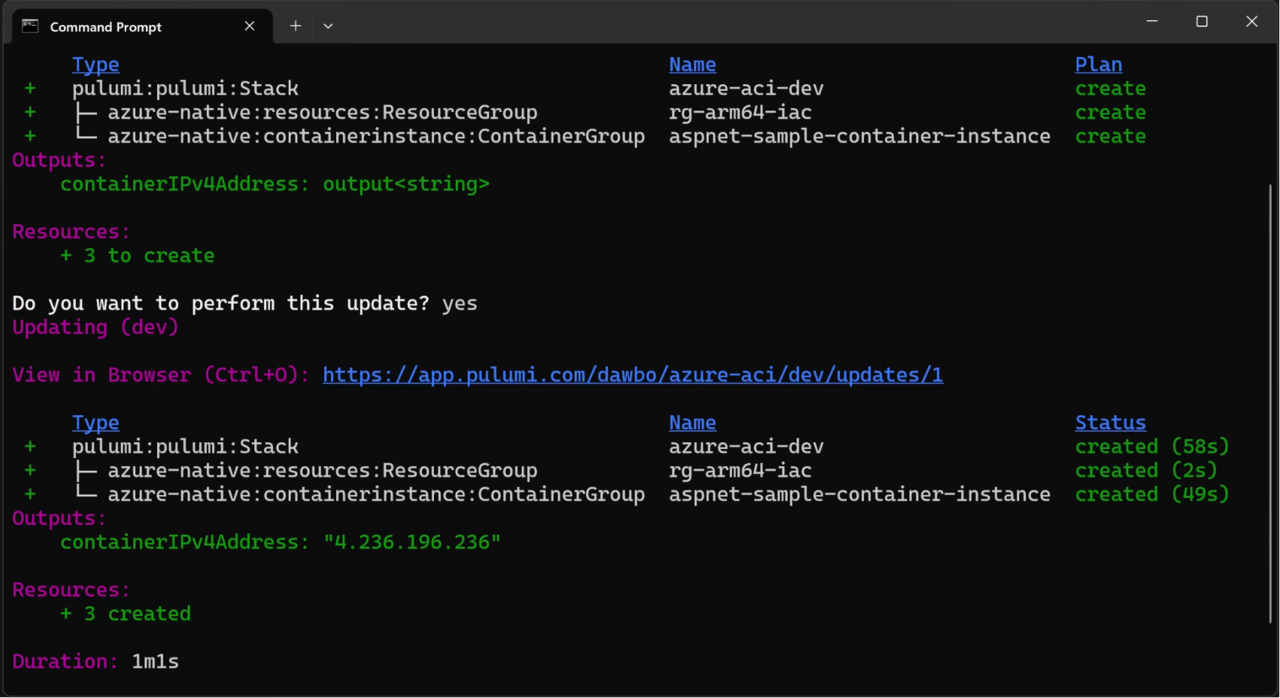Click the Command Prompt tab icon

coord(30,26)
